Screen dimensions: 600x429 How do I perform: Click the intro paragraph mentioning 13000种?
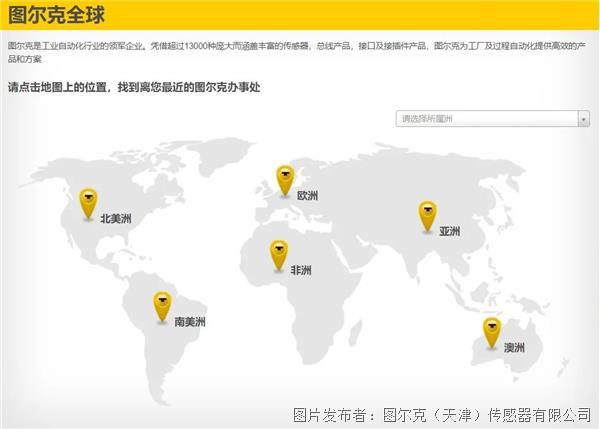(x=297, y=52)
